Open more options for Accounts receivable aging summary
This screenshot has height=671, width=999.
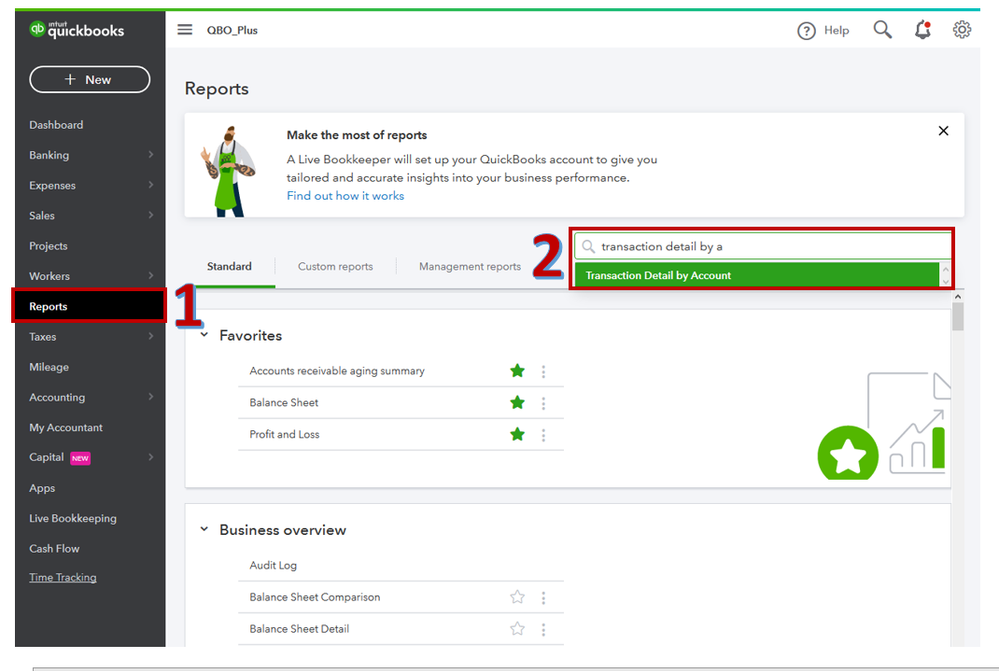pyautogui.click(x=543, y=372)
